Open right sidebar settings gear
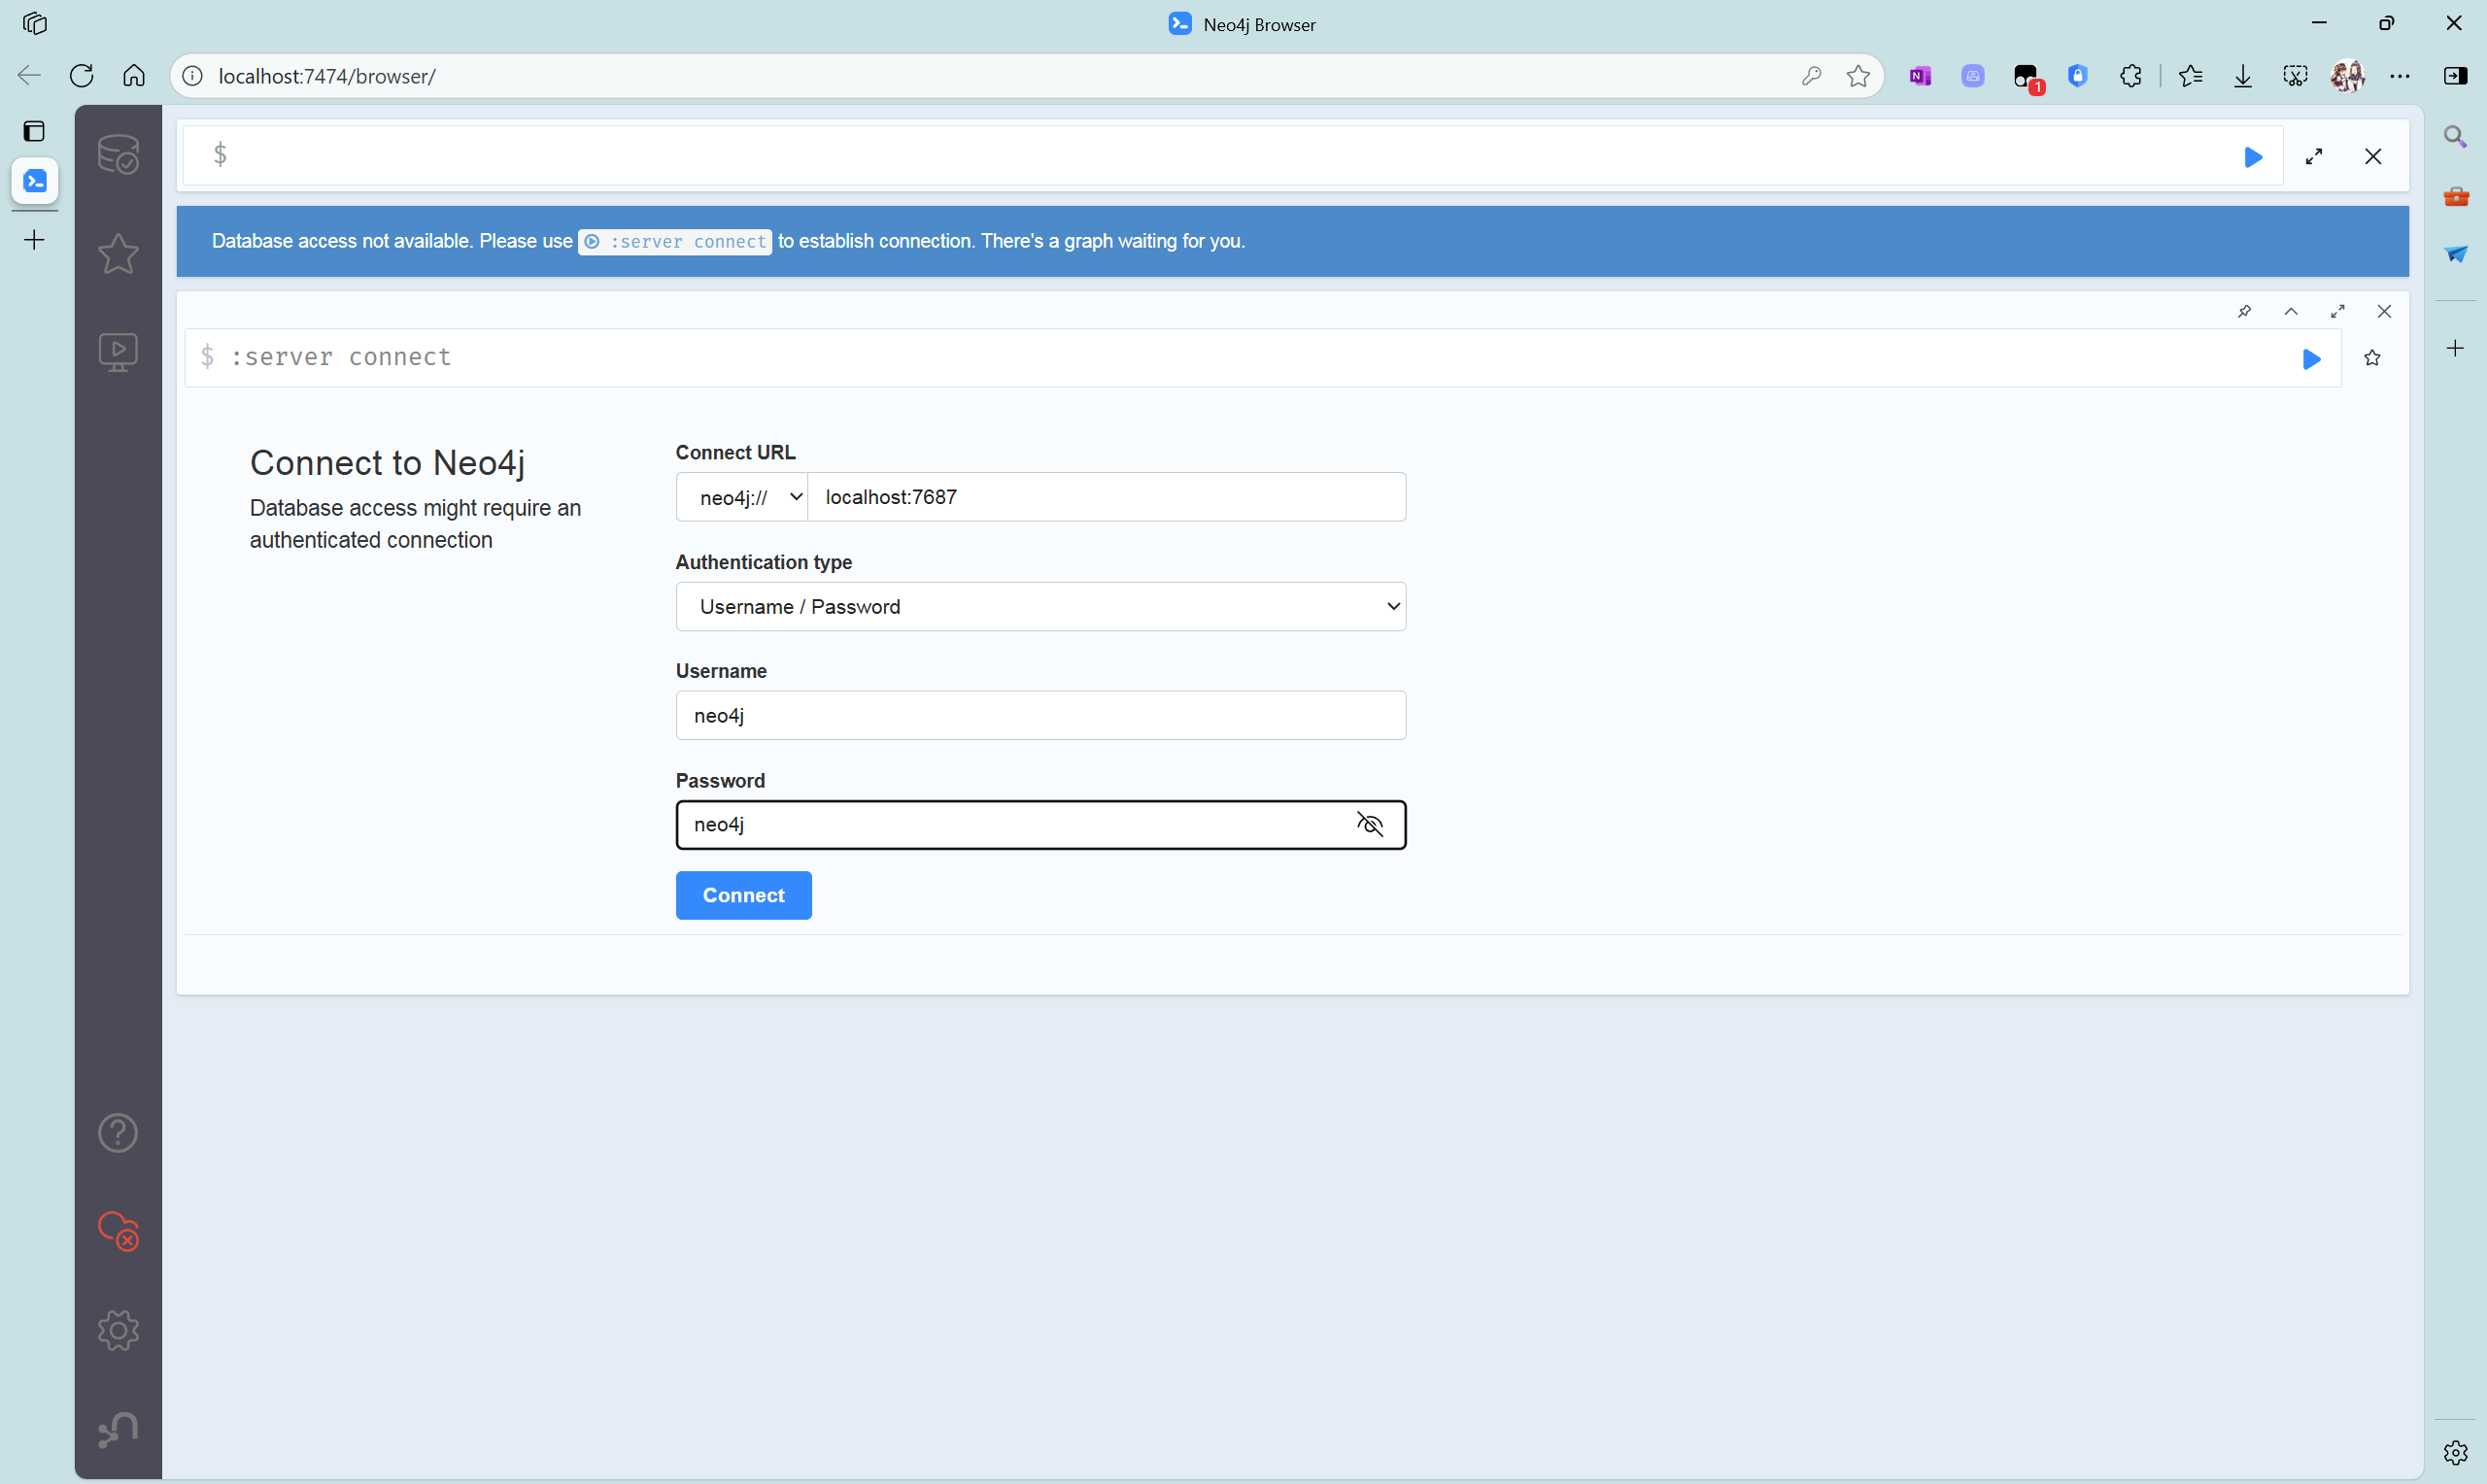This screenshot has width=2487, height=1484. [x=2455, y=1452]
